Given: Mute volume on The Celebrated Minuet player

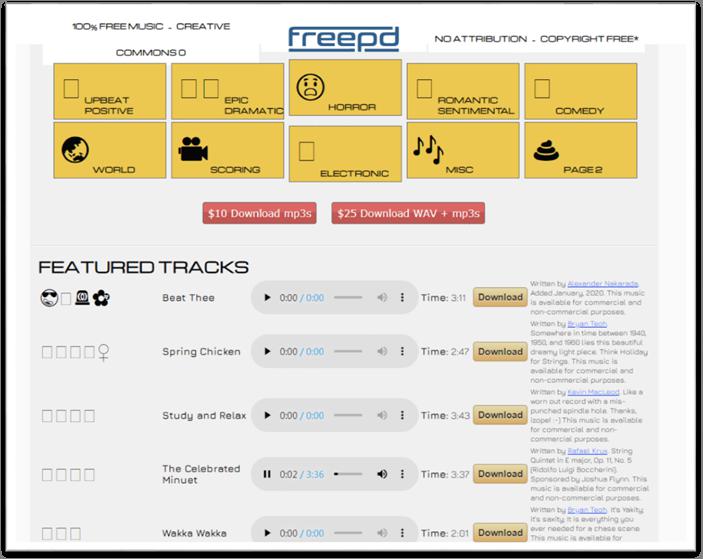Looking at the screenshot, I should click(382, 474).
